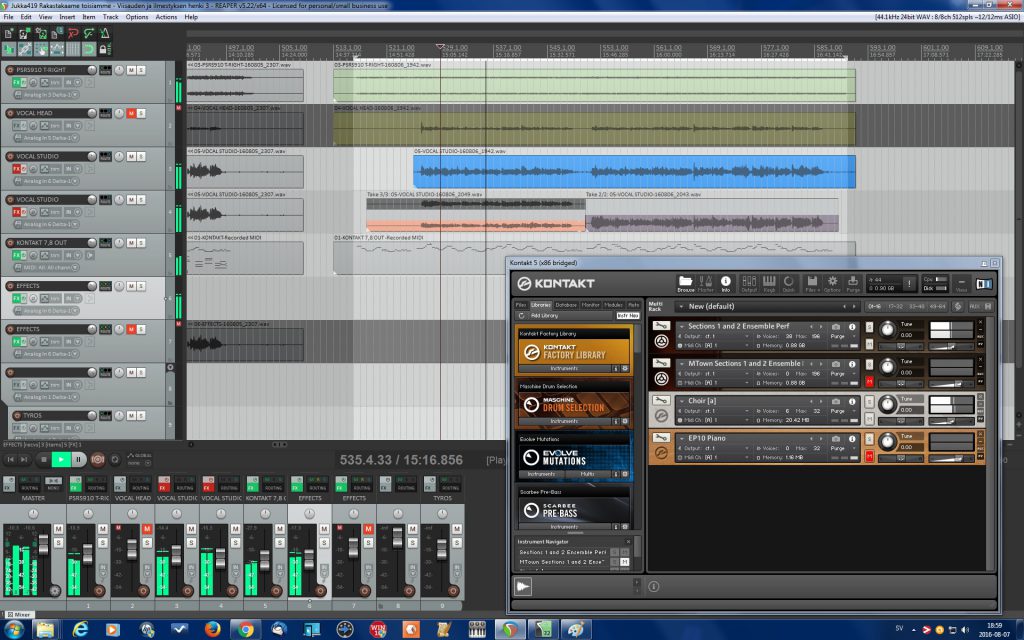This screenshot has width=1024, height=640.
Task: Click the Mixer tab at the bottom
Action: point(19,615)
